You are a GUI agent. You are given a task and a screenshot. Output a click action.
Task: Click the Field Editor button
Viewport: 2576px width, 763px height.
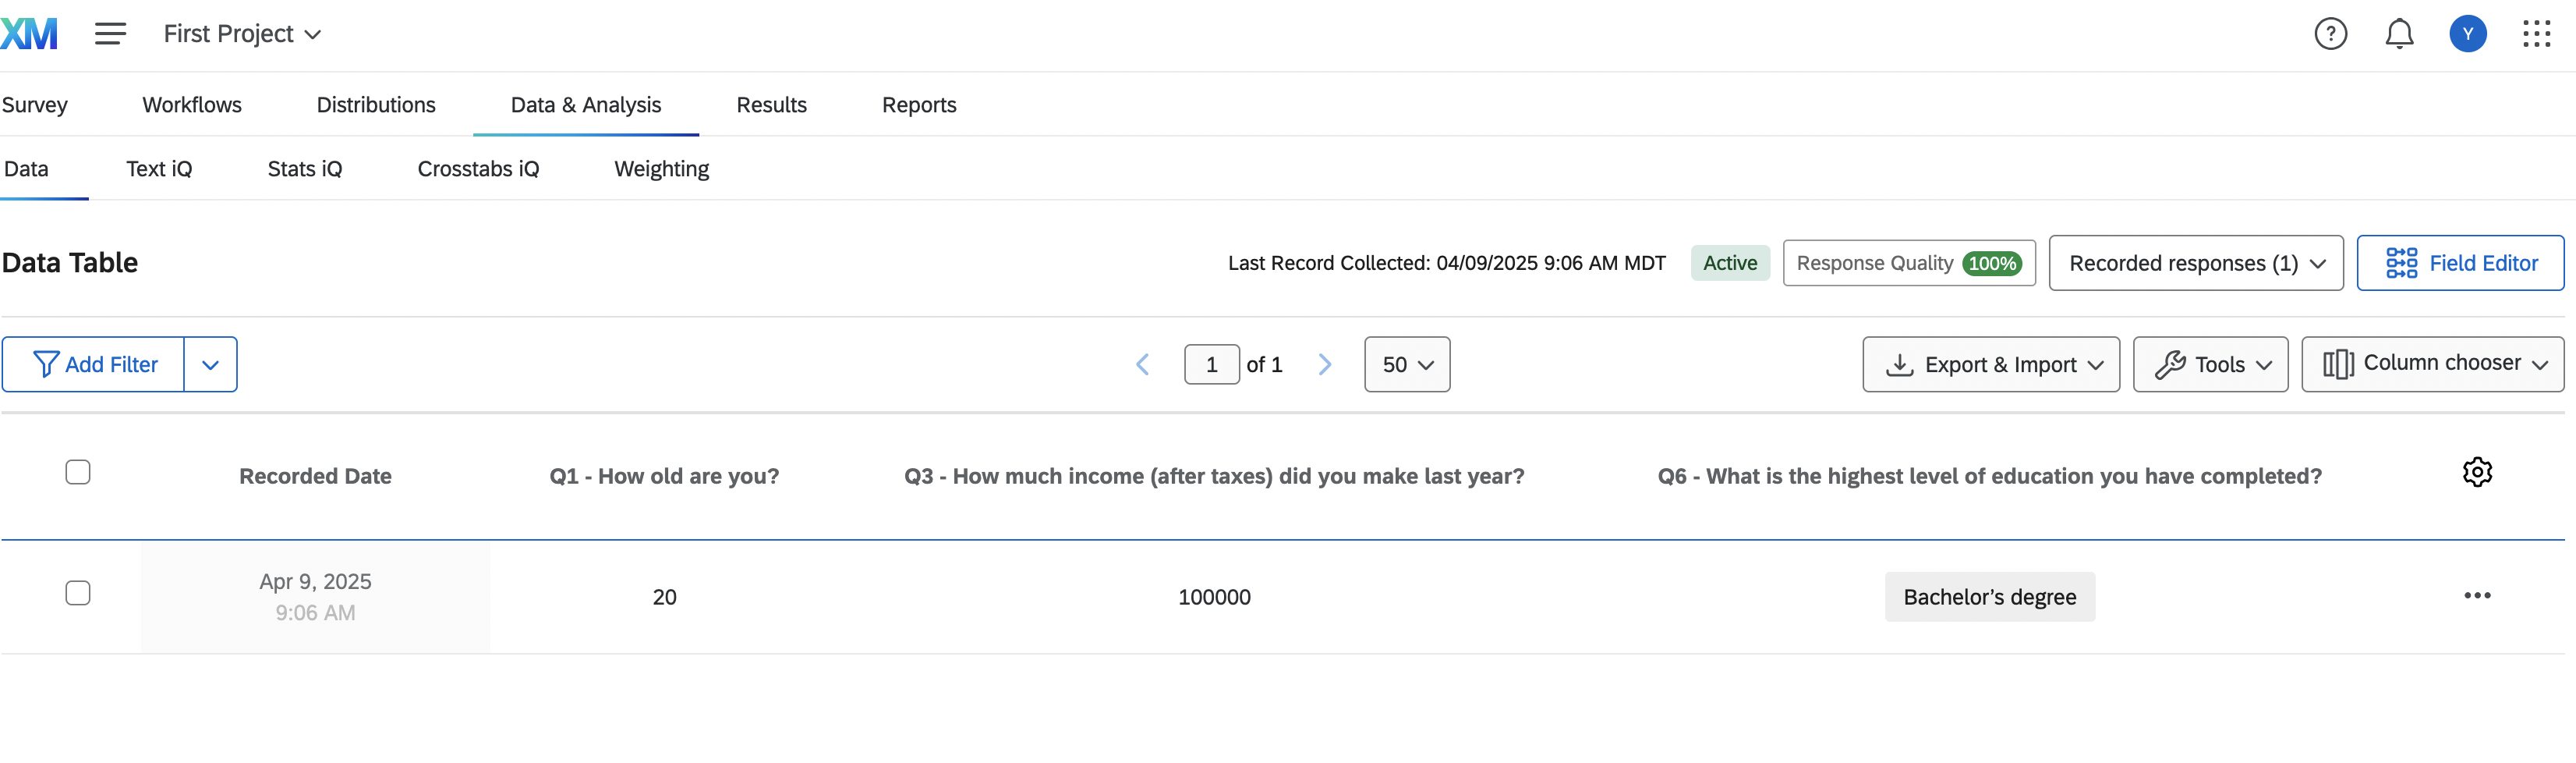[x=2460, y=264]
